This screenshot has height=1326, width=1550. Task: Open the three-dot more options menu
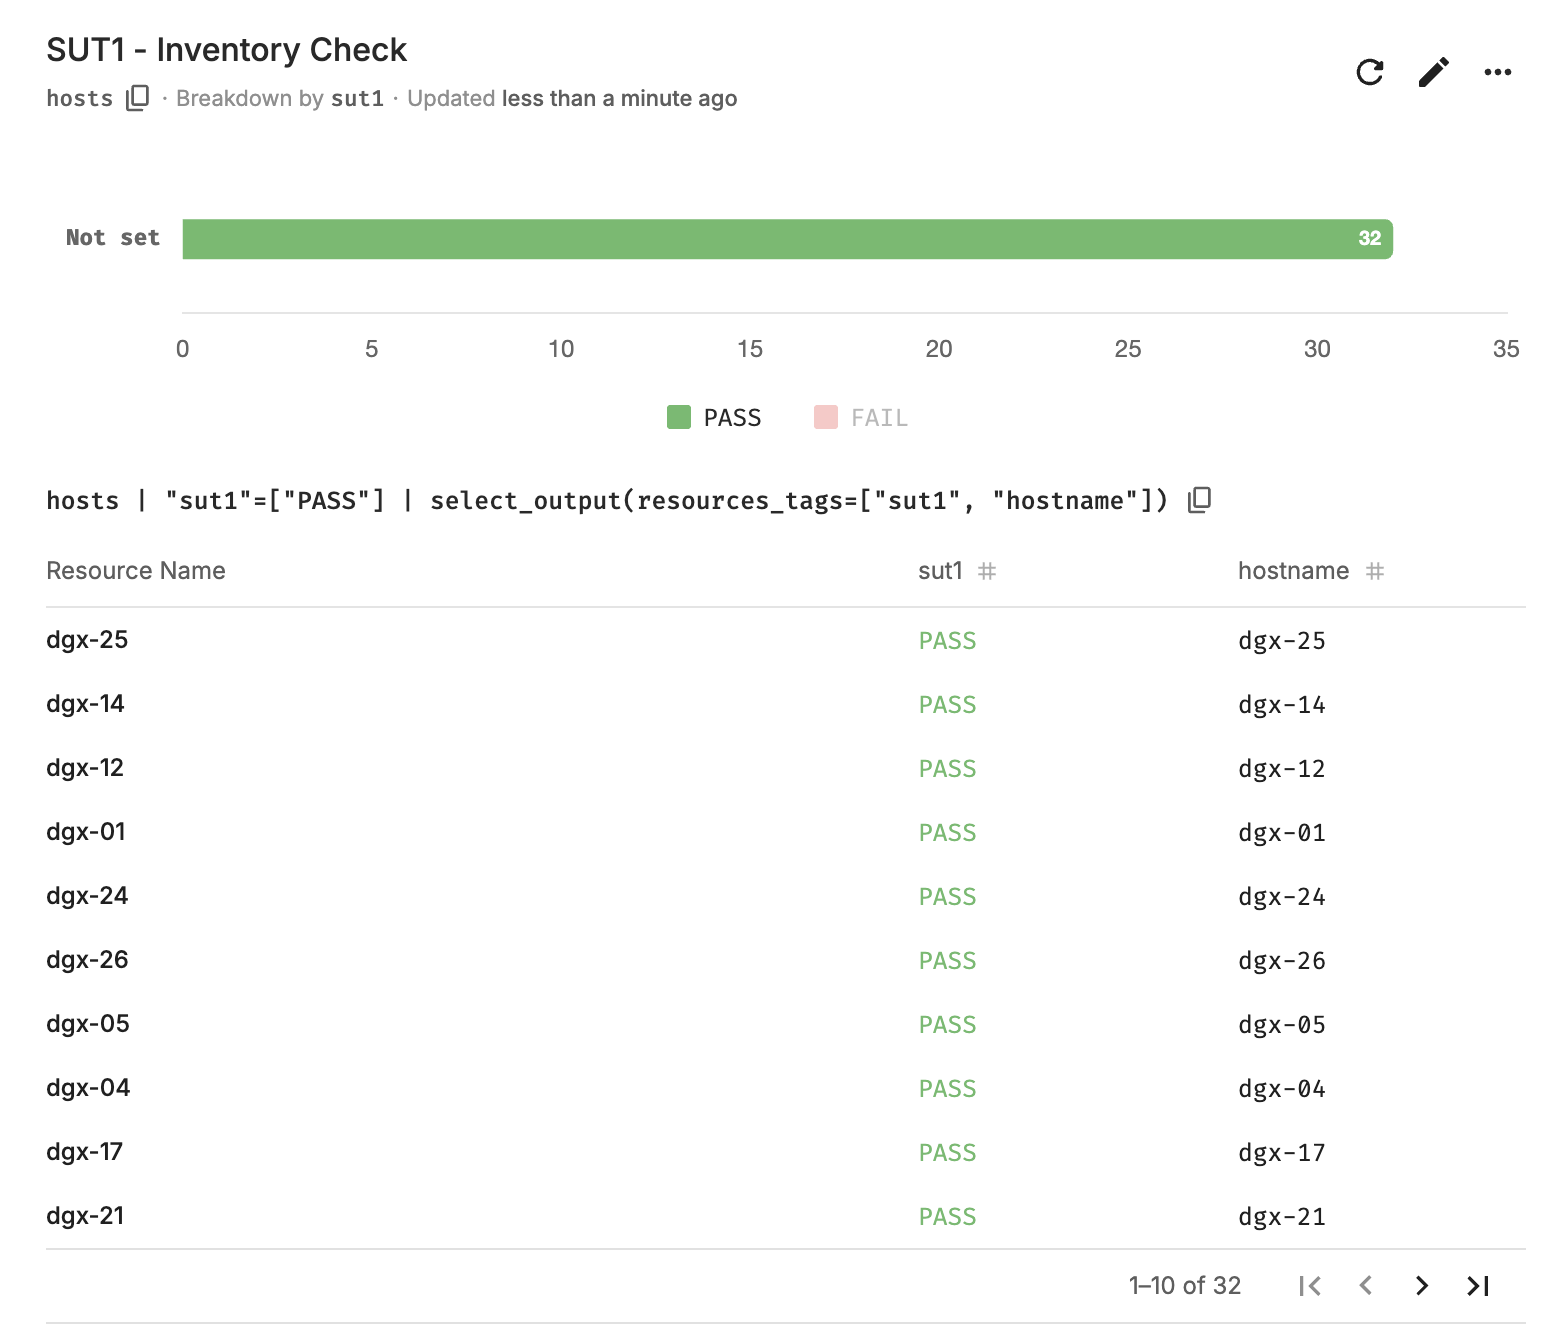[x=1498, y=72]
